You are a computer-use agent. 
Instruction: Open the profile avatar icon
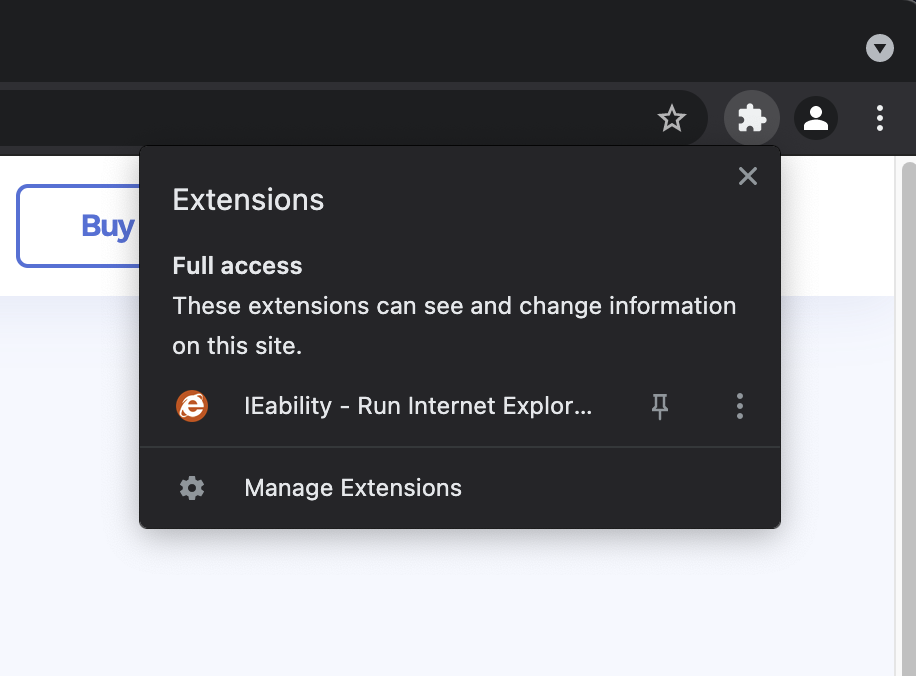point(816,119)
